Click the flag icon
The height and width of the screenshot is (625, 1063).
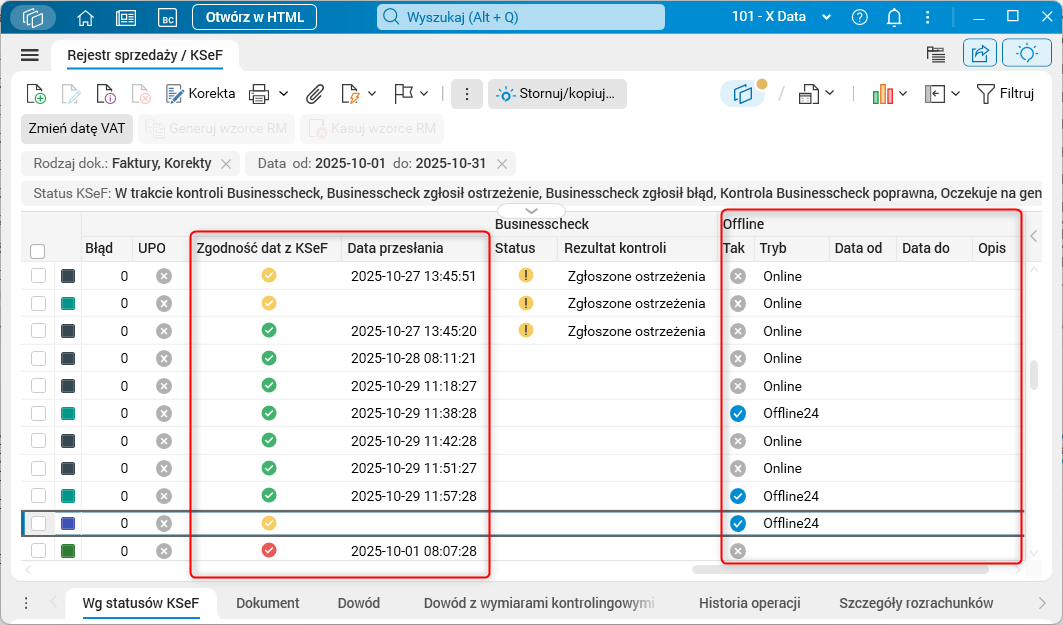coord(404,94)
